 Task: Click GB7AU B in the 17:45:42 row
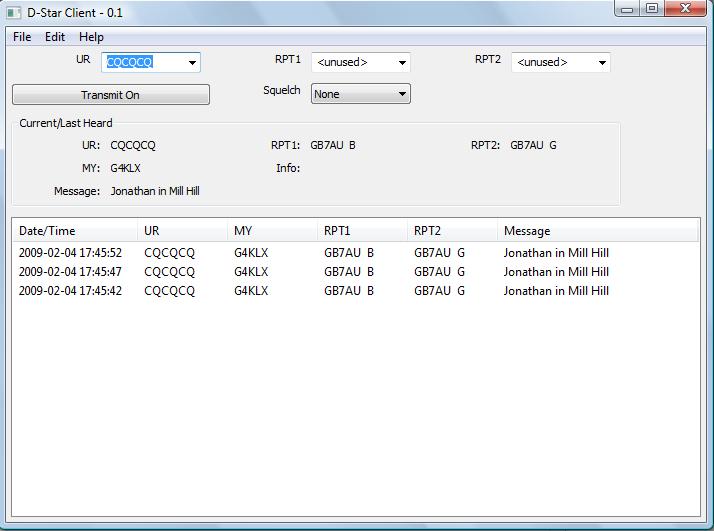(349, 291)
